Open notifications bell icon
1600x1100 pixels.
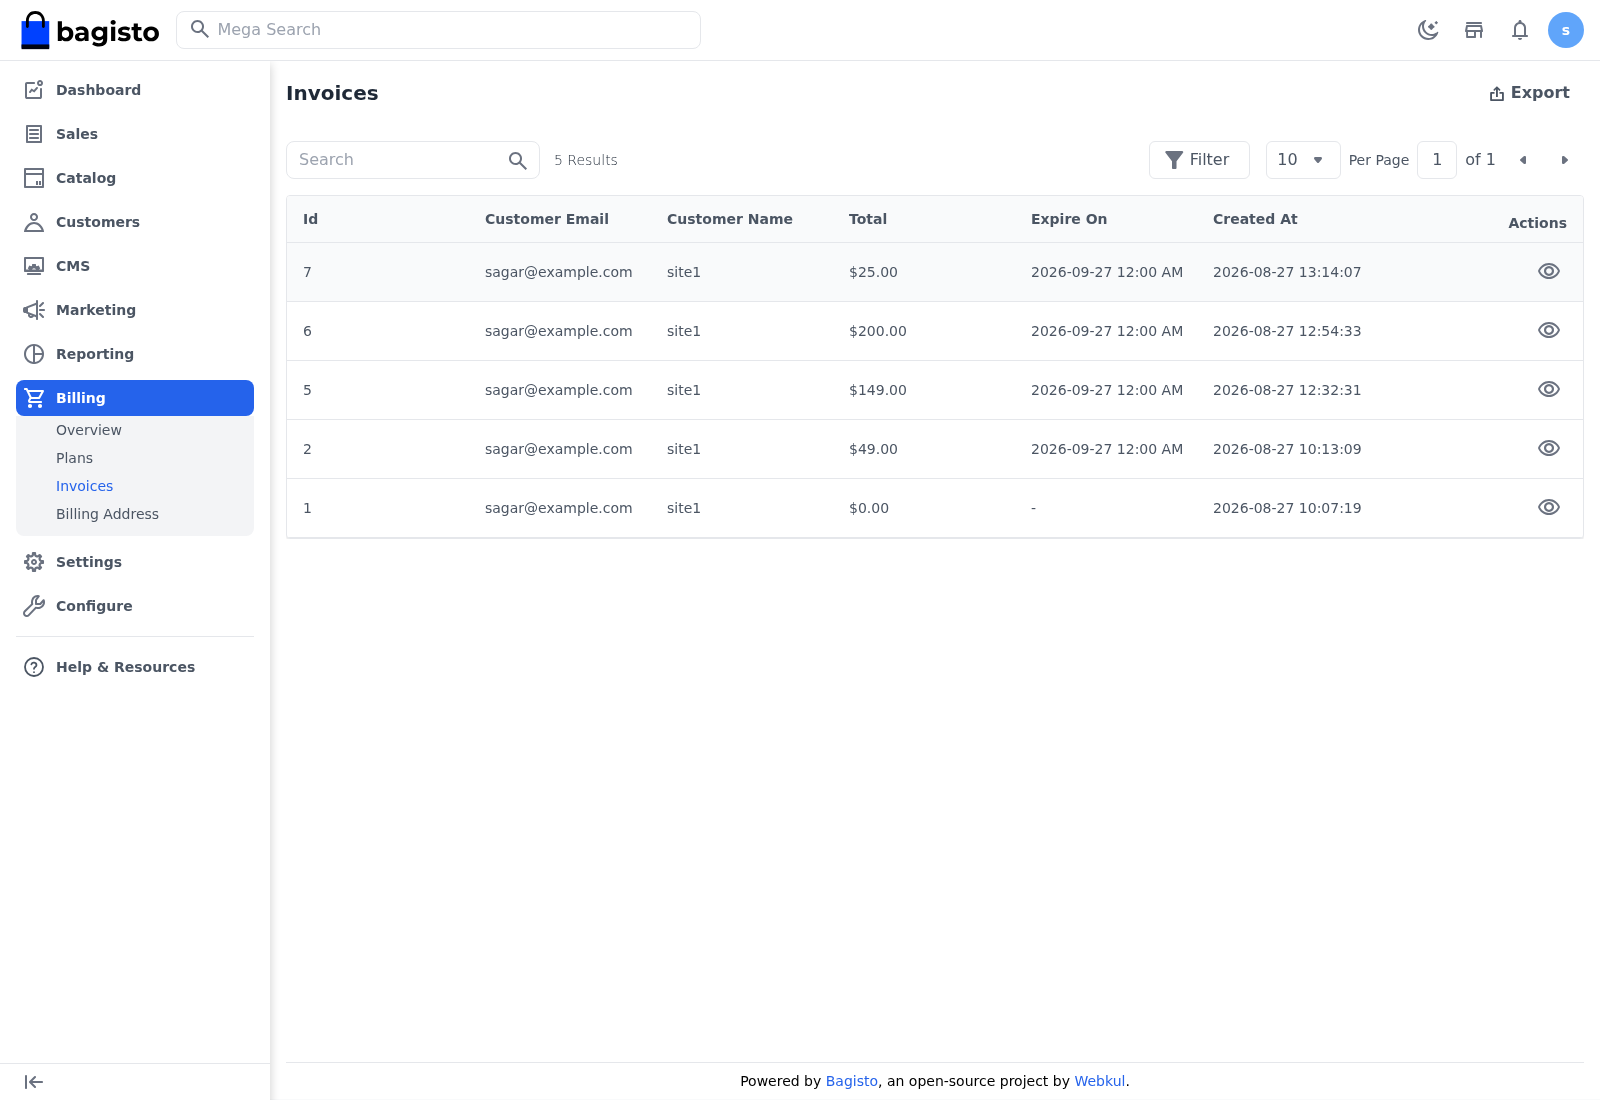point(1520,30)
